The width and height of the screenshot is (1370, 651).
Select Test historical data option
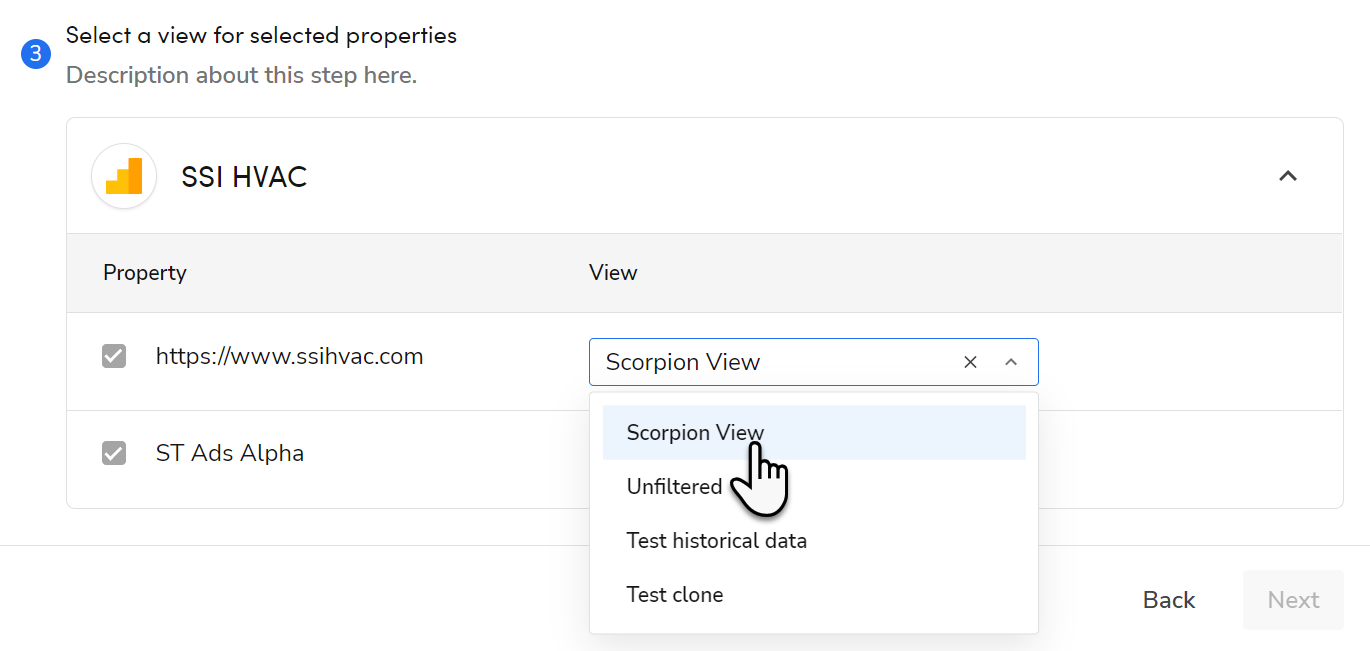814,541
